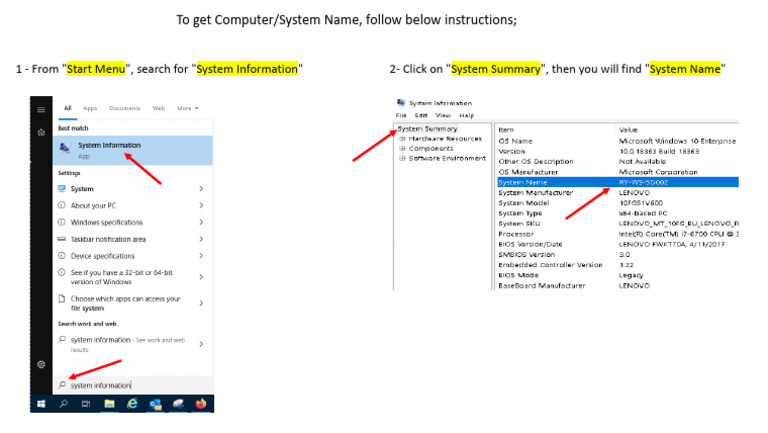Click the search box containing system information

(x=133, y=385)
